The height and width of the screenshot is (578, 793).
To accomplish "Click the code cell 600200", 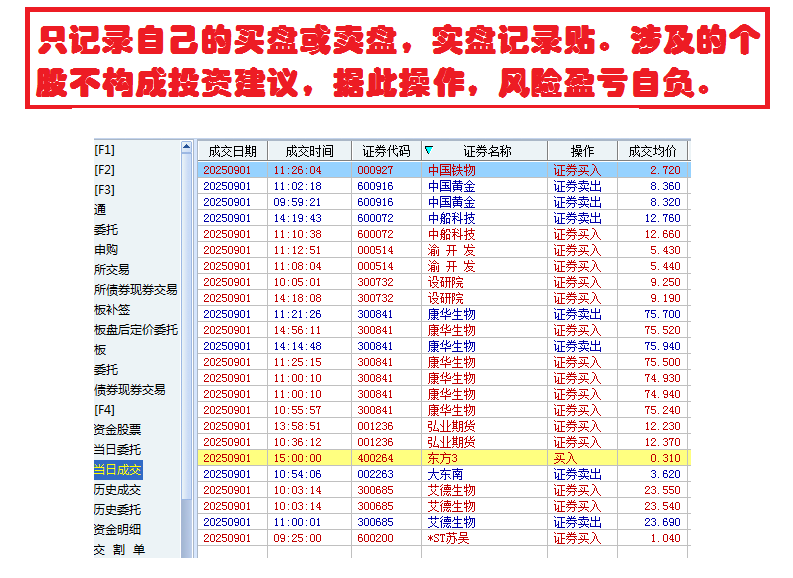I will pyautogui.click(x=375, y=539).
